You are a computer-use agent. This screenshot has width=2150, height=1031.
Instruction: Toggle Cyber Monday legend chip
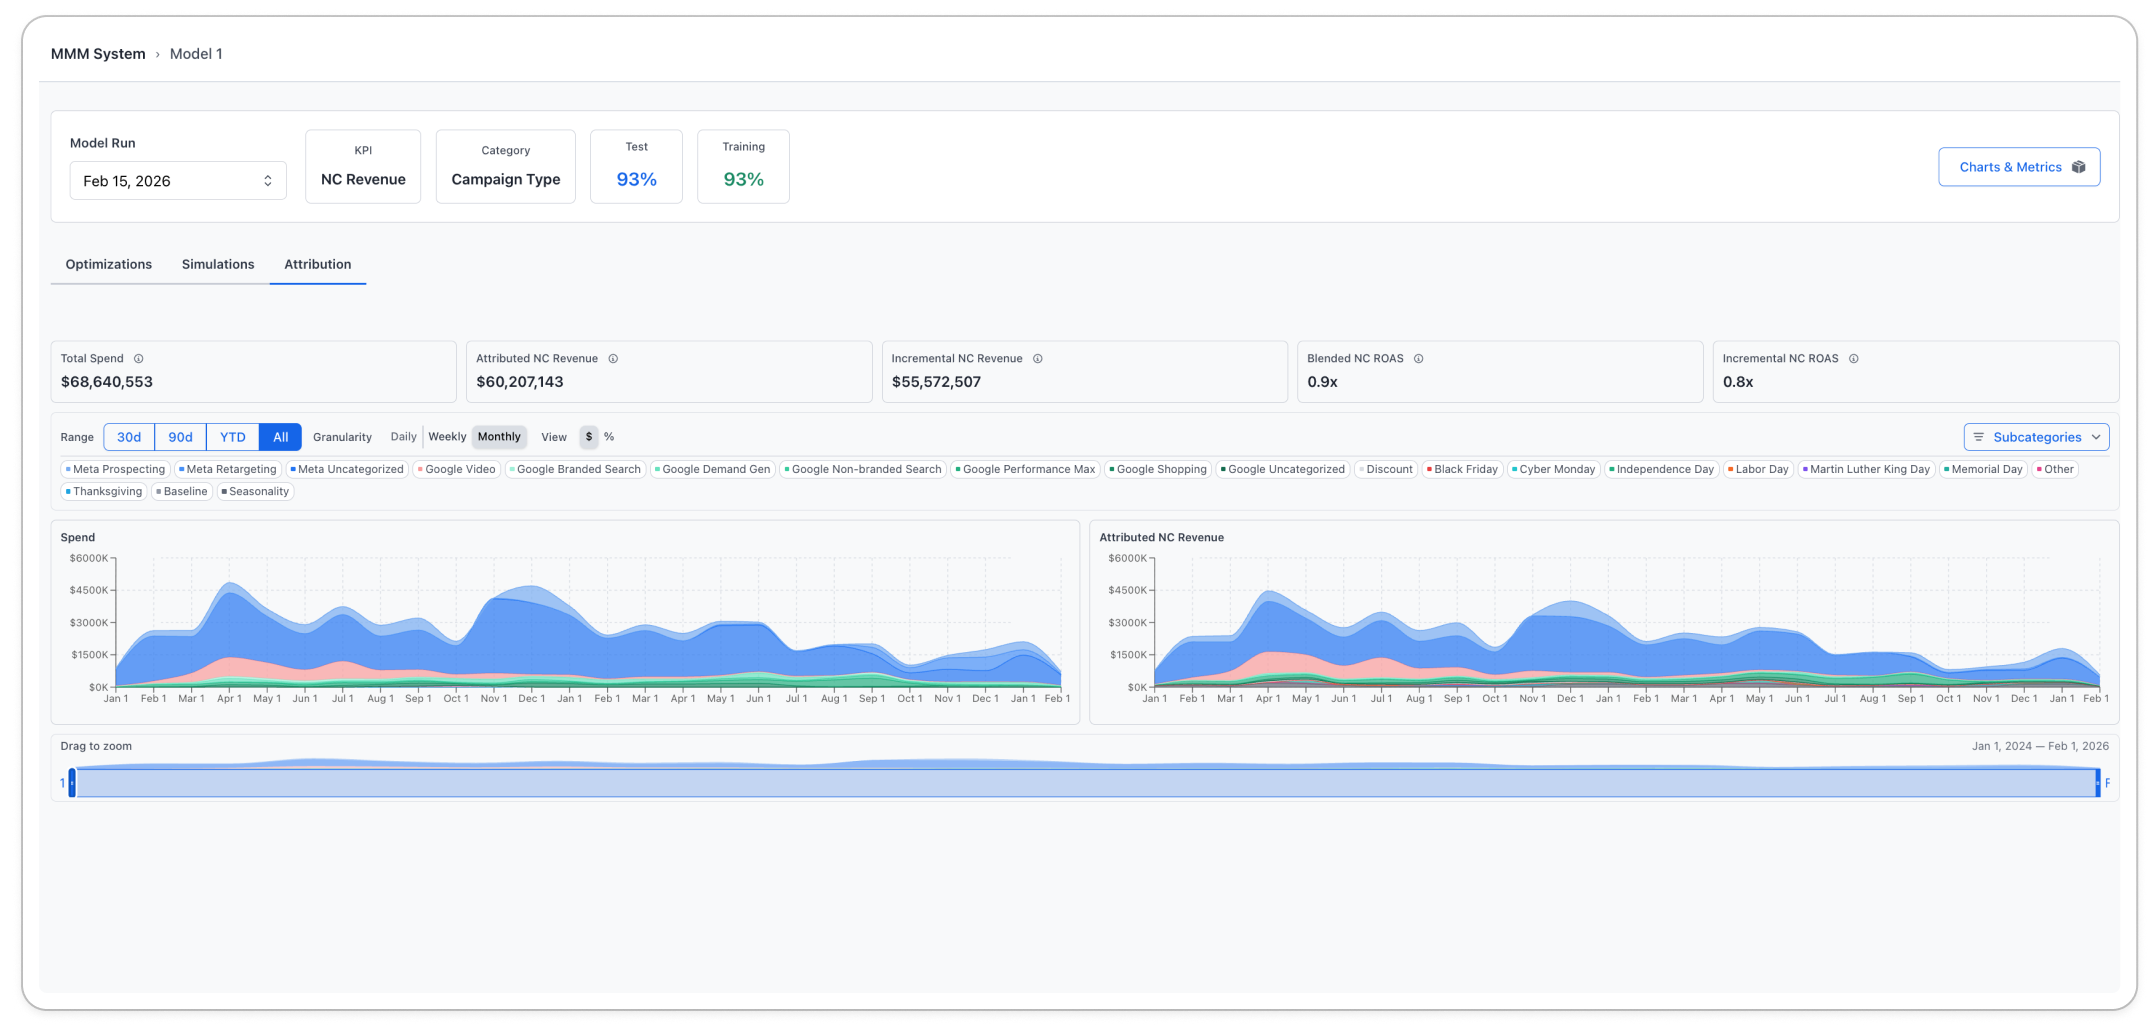coord(1554,469)
